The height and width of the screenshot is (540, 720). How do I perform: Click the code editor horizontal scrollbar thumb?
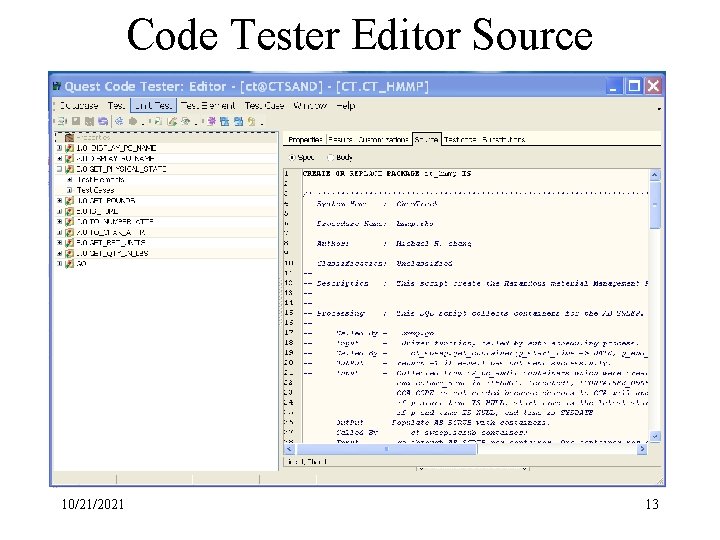click(x=385, y=449)
